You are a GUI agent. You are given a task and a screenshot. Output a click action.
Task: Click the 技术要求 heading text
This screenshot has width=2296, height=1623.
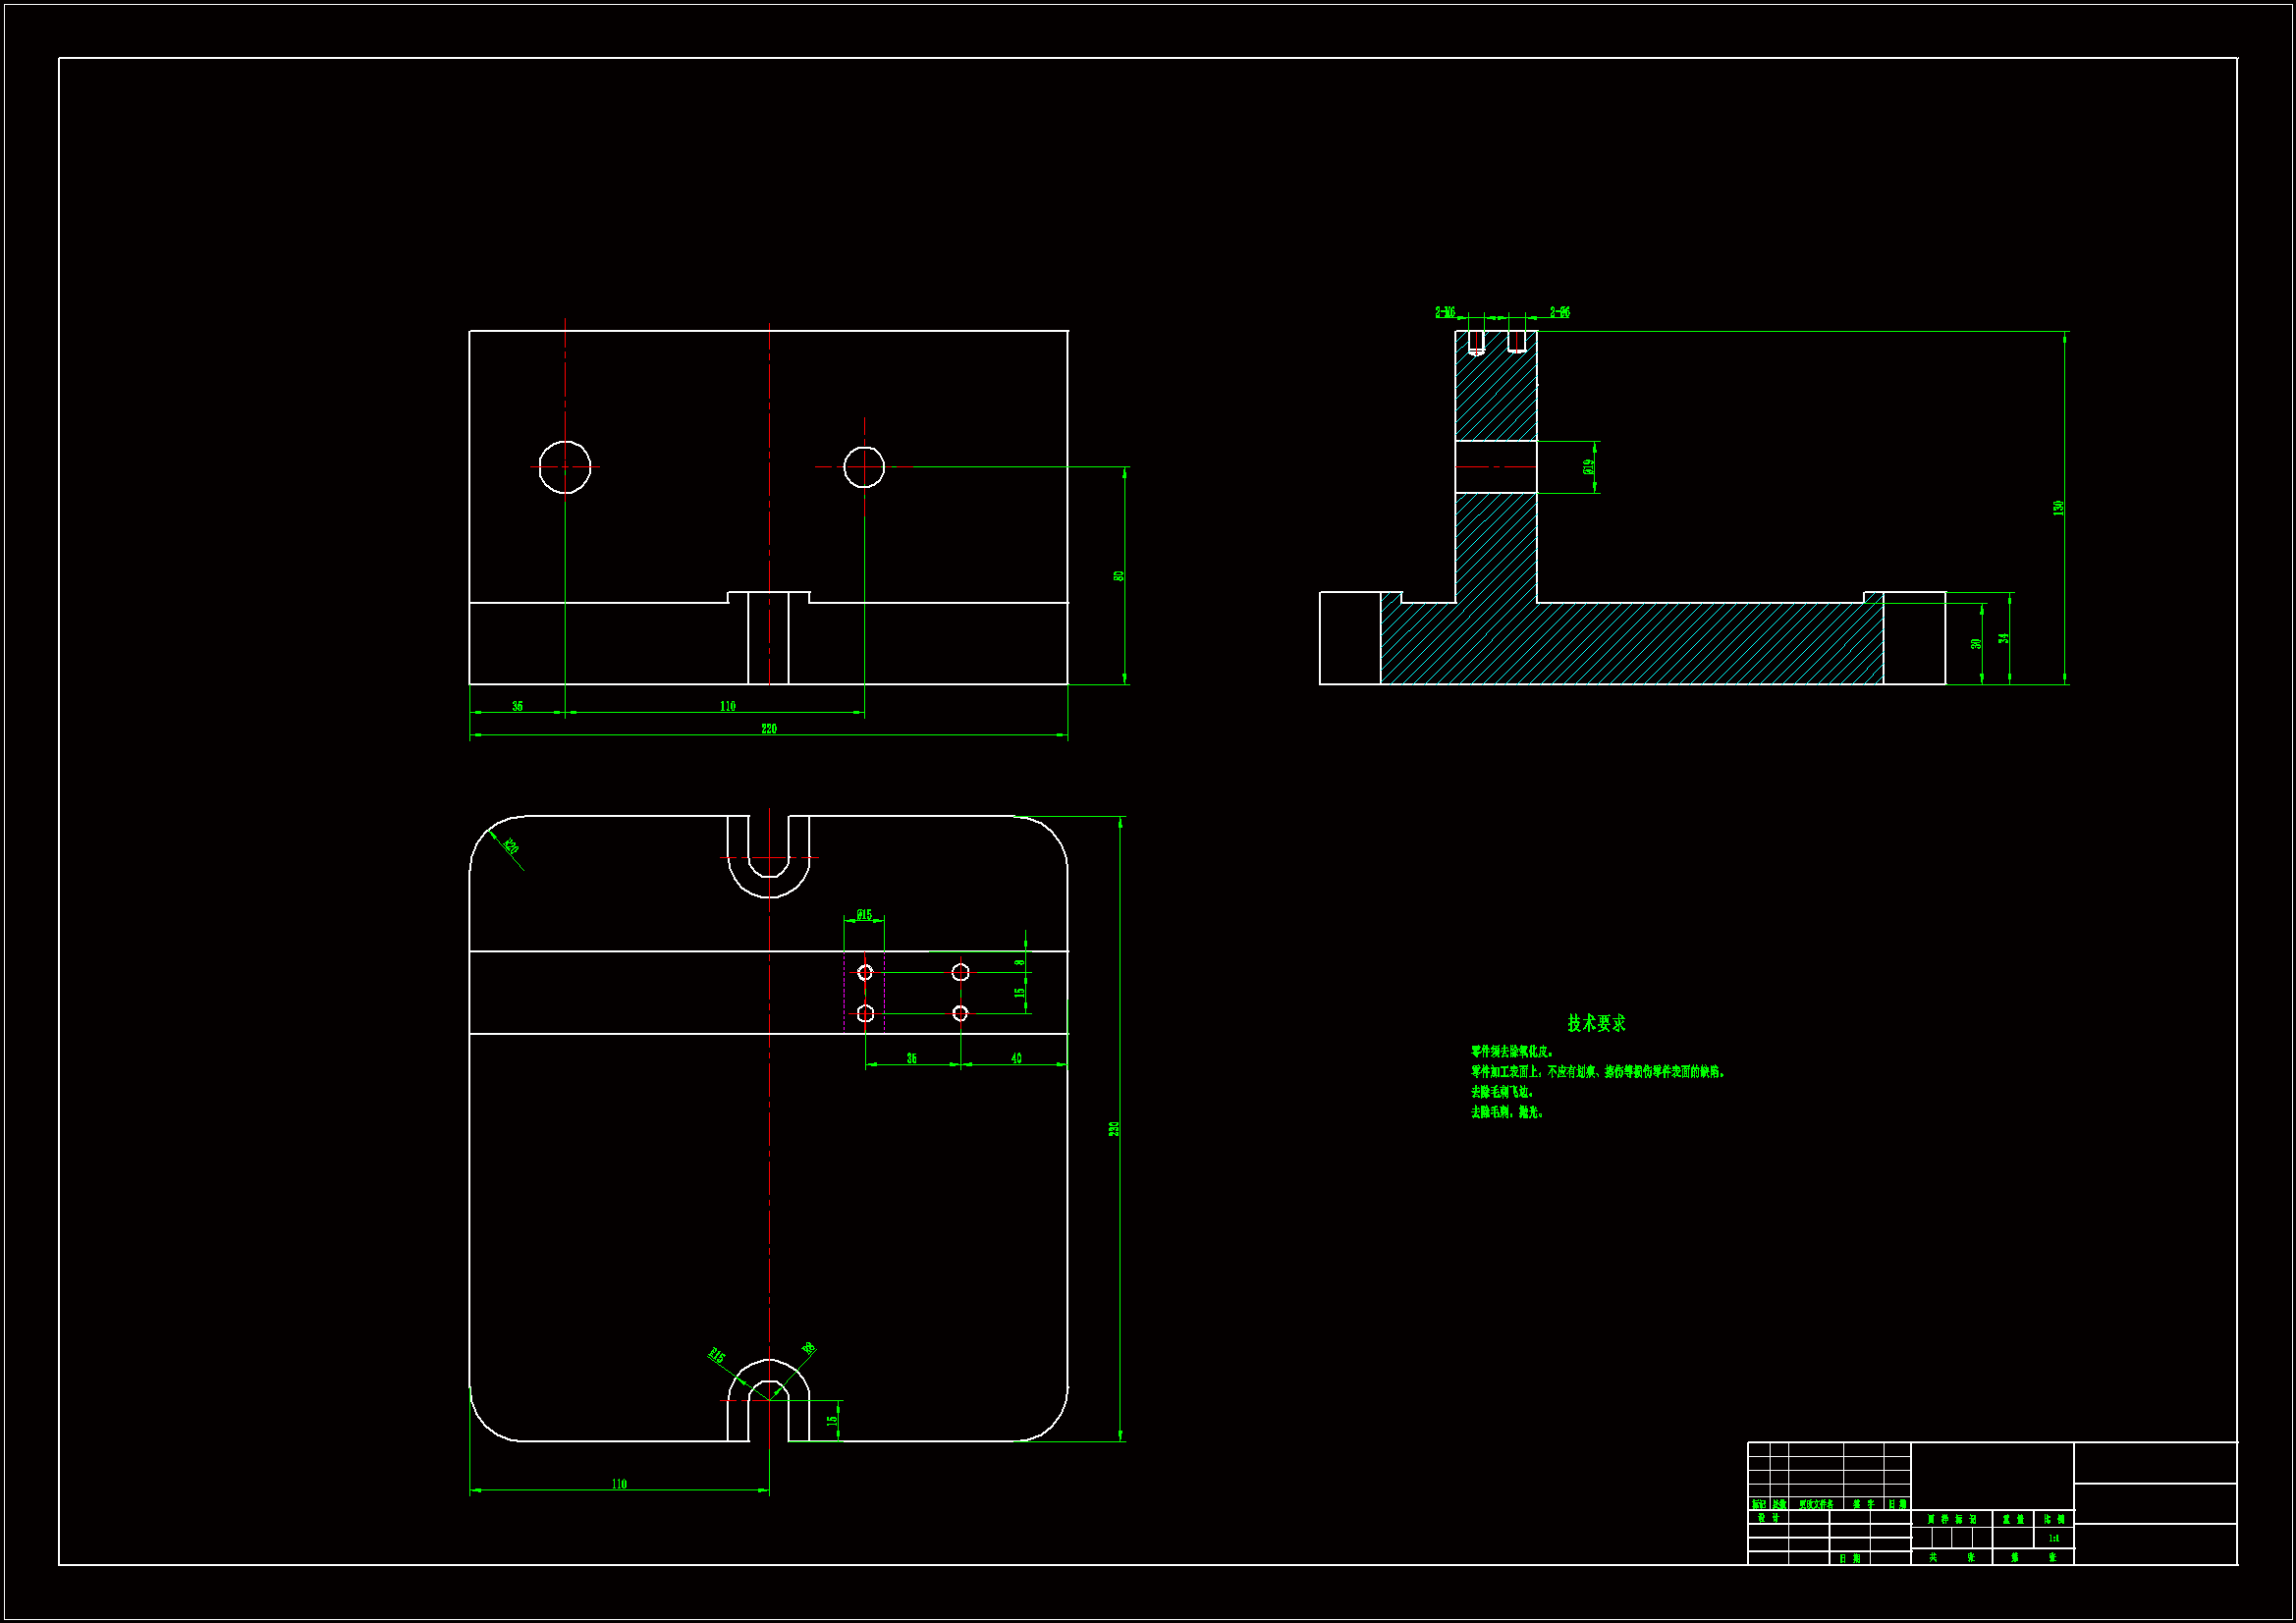[1596, 1023]
